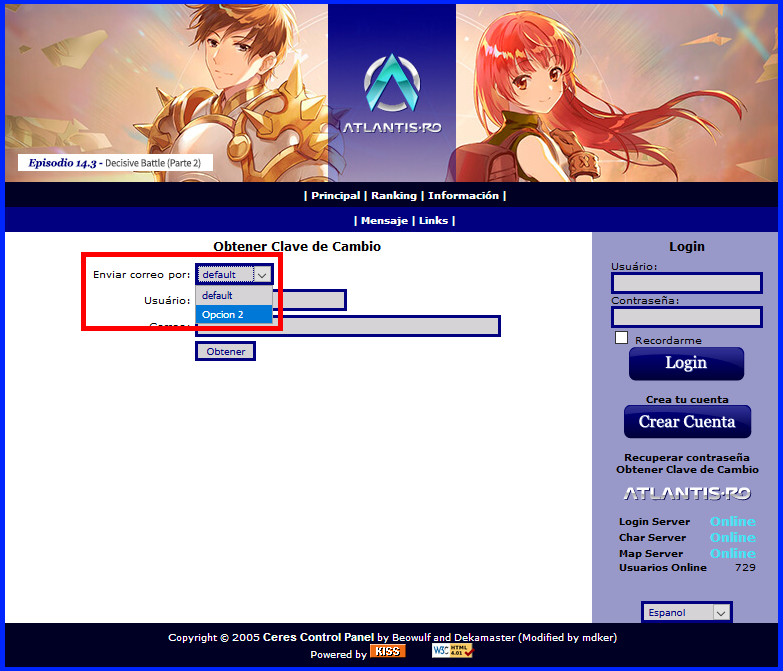
Task: Select Opcion 2 from the dropdown list
Action: 234,315
